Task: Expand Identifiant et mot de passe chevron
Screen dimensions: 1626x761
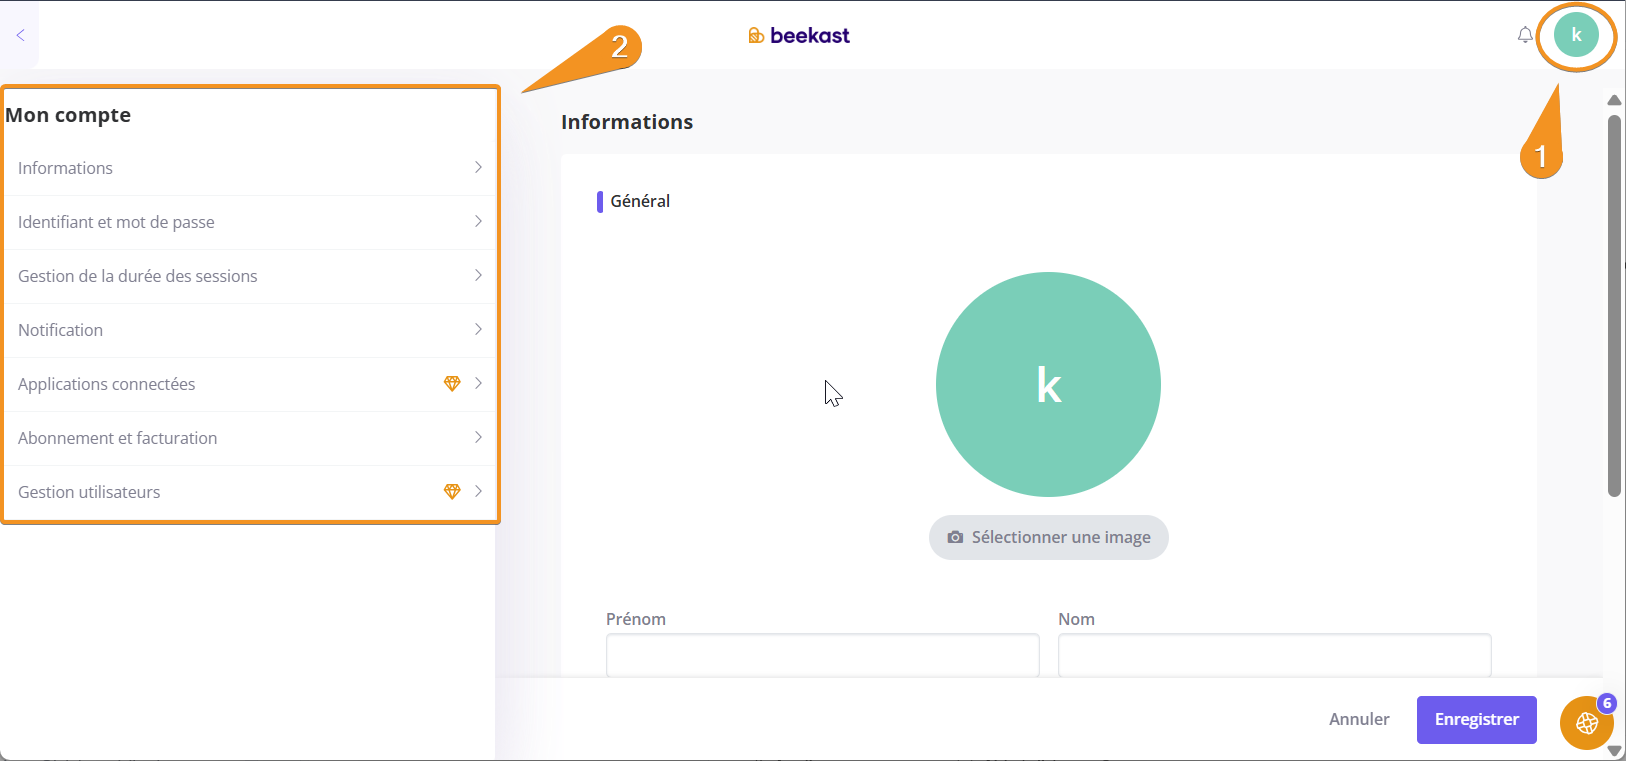Action: coord(478,222)
